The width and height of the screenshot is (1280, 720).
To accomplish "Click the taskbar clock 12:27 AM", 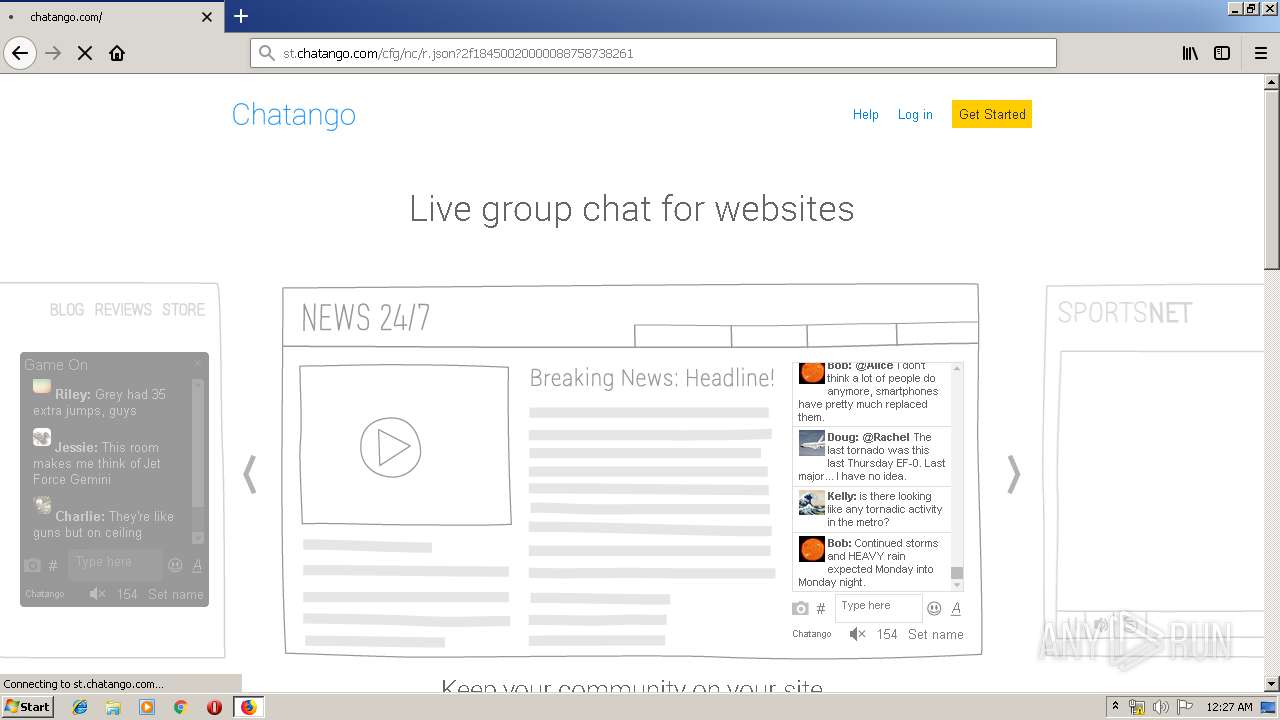I will point(1229,707).
